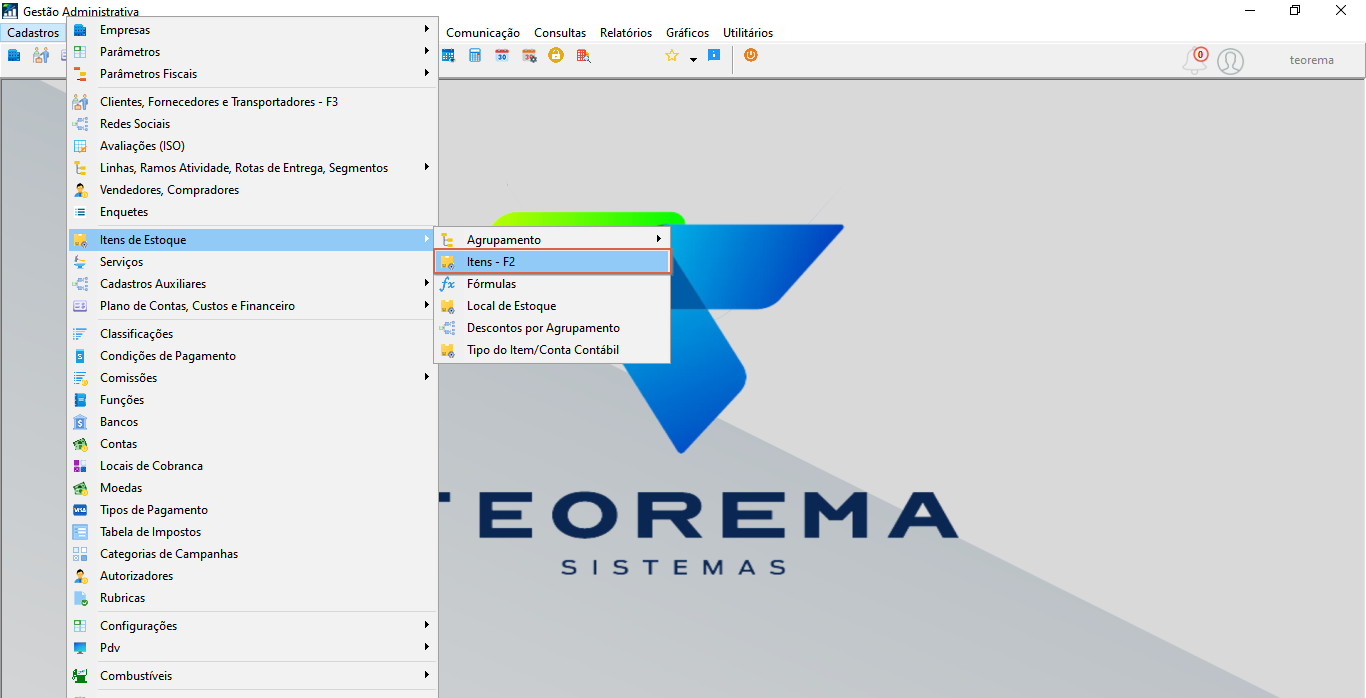Open the notifications bell icon

pos(1194,61)
